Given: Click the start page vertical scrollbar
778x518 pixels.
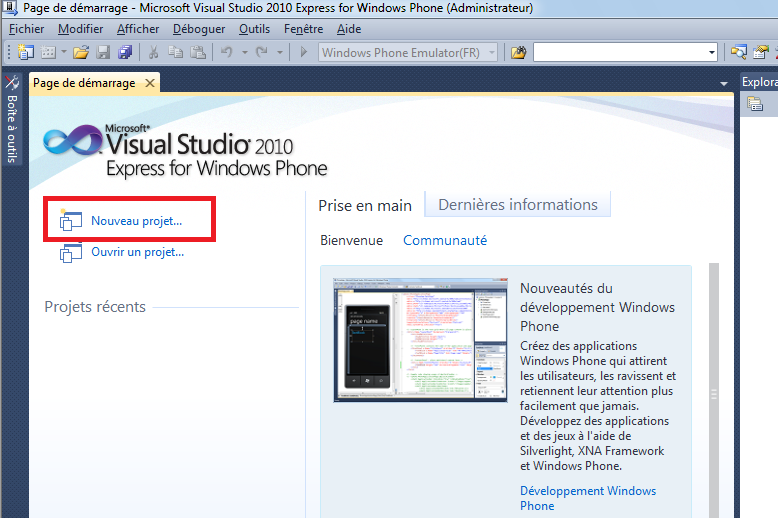Looking at the screenshot, I should [x=714, y=390].
